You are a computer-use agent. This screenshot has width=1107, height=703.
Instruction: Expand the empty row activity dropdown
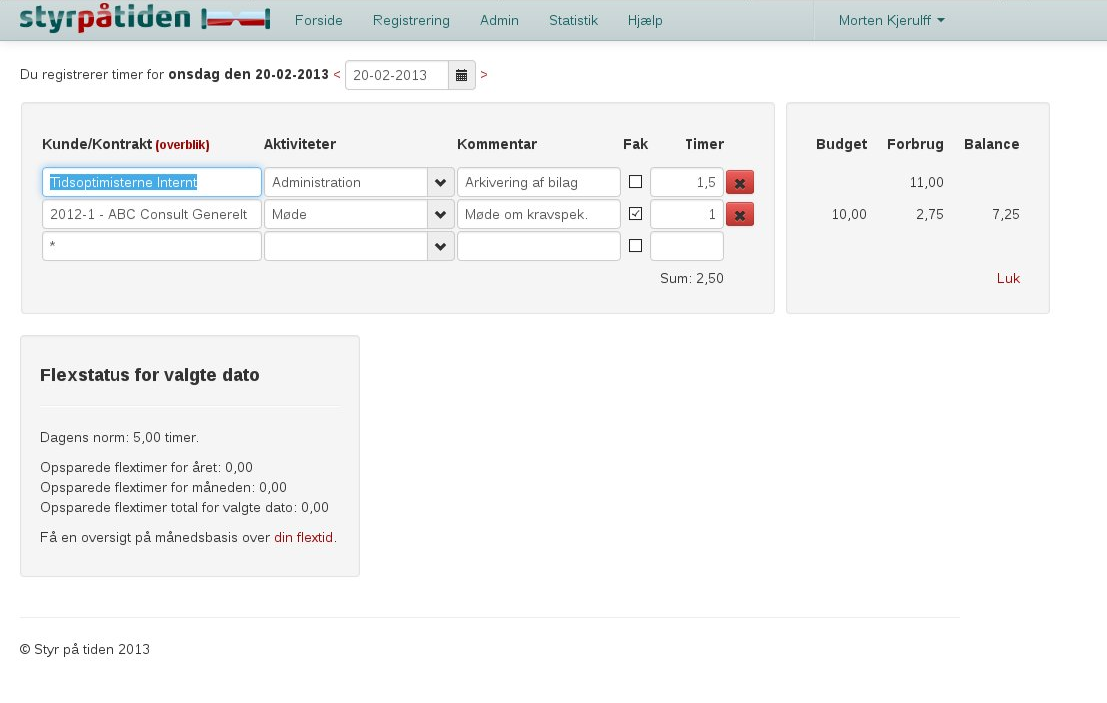[440, 247]
